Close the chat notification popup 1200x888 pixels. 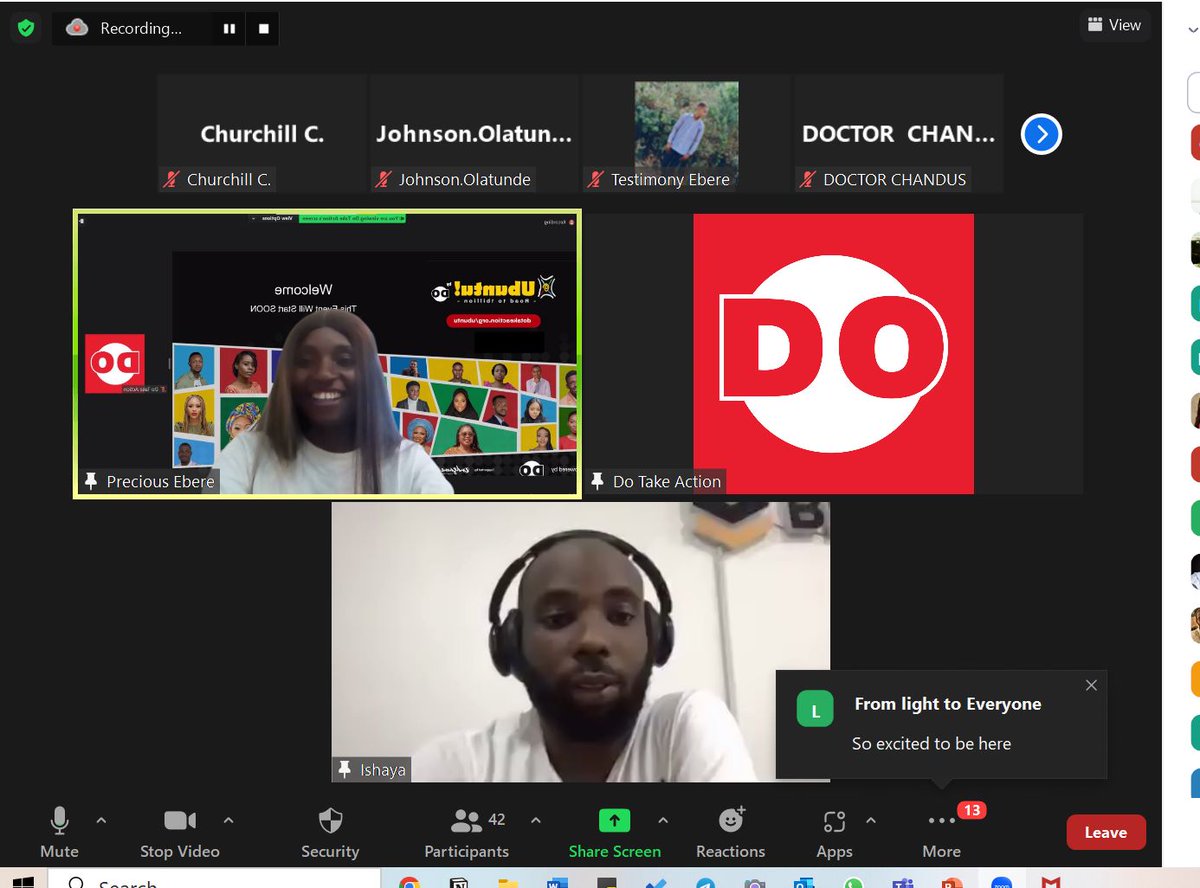(1091, 685)
